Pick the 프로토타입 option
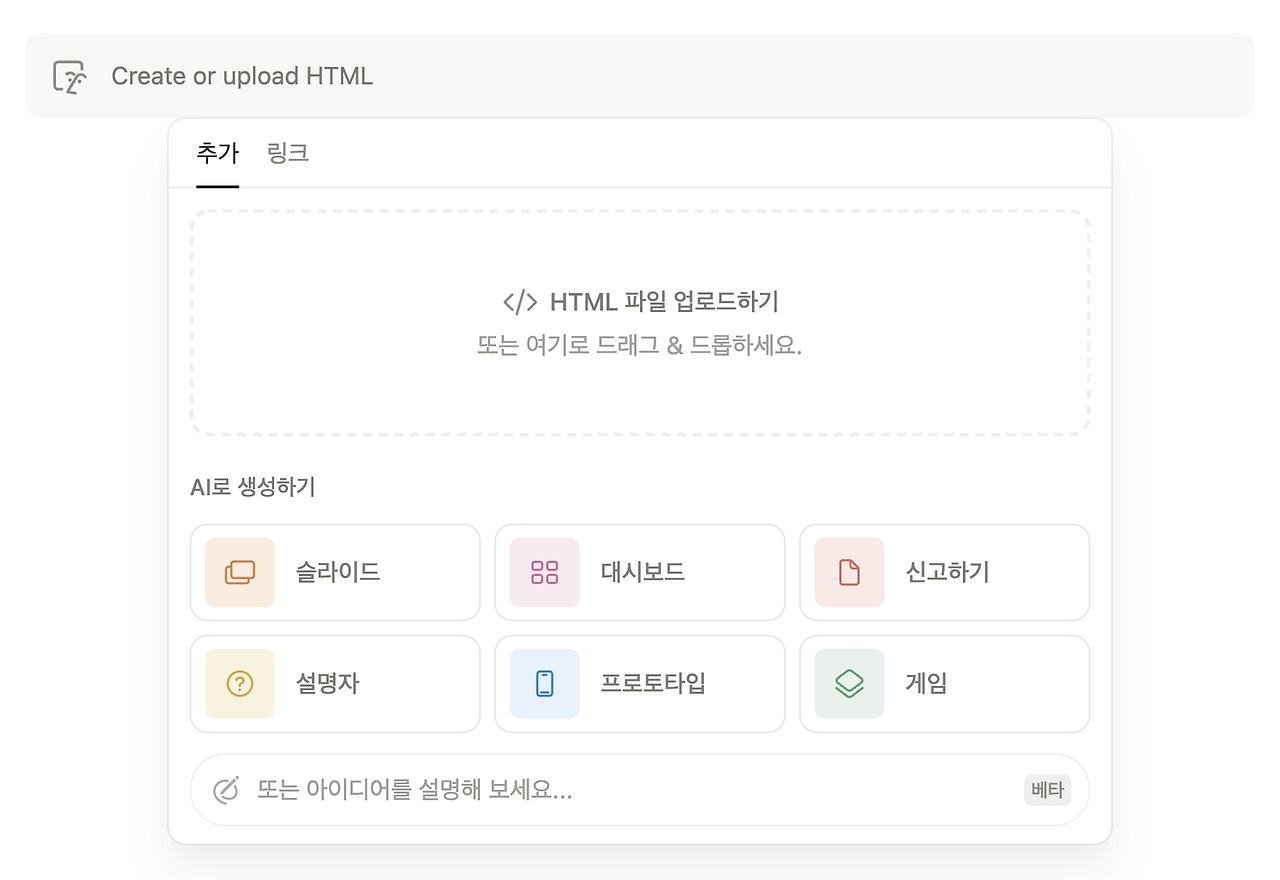The width and height of the screenshot is (1280, 880). pyautogui.click(x=640, y=684)
